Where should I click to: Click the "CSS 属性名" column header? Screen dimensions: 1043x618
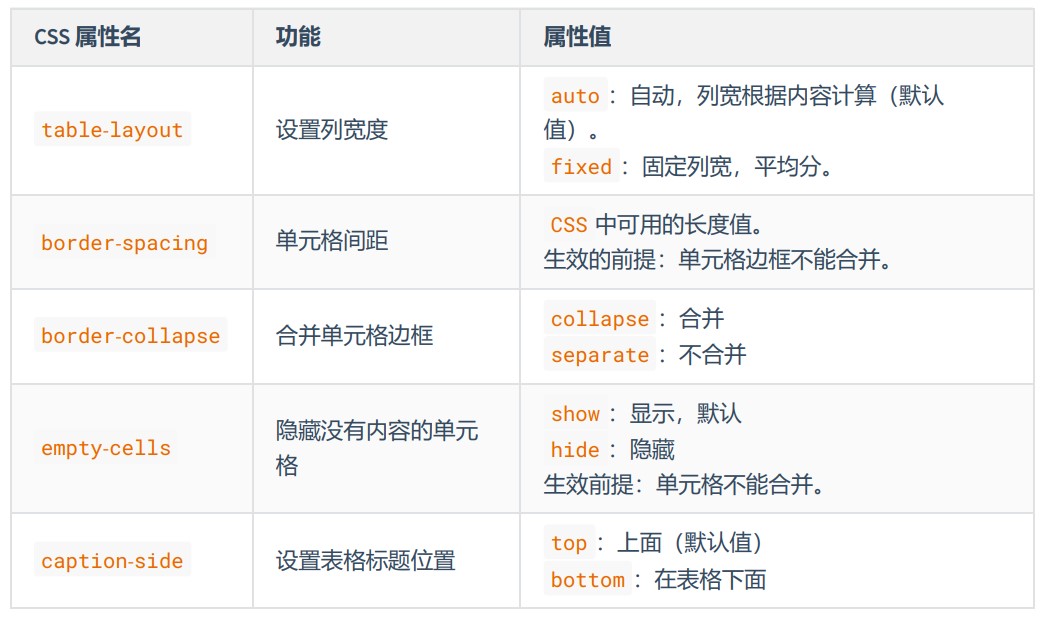88,38
